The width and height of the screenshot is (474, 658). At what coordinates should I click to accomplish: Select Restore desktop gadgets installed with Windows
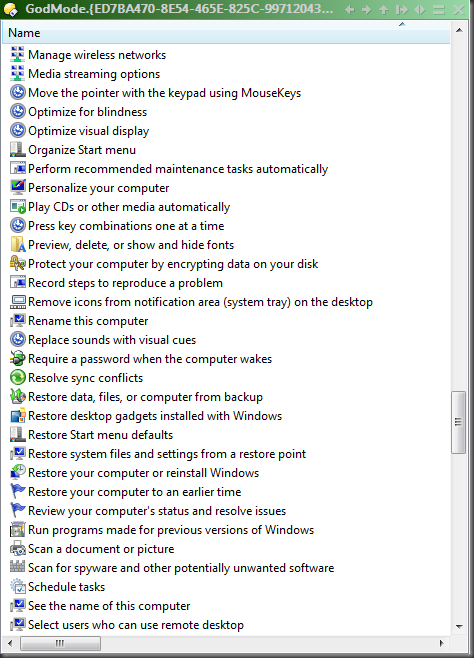pyautogui.click(x=155, y=416)
